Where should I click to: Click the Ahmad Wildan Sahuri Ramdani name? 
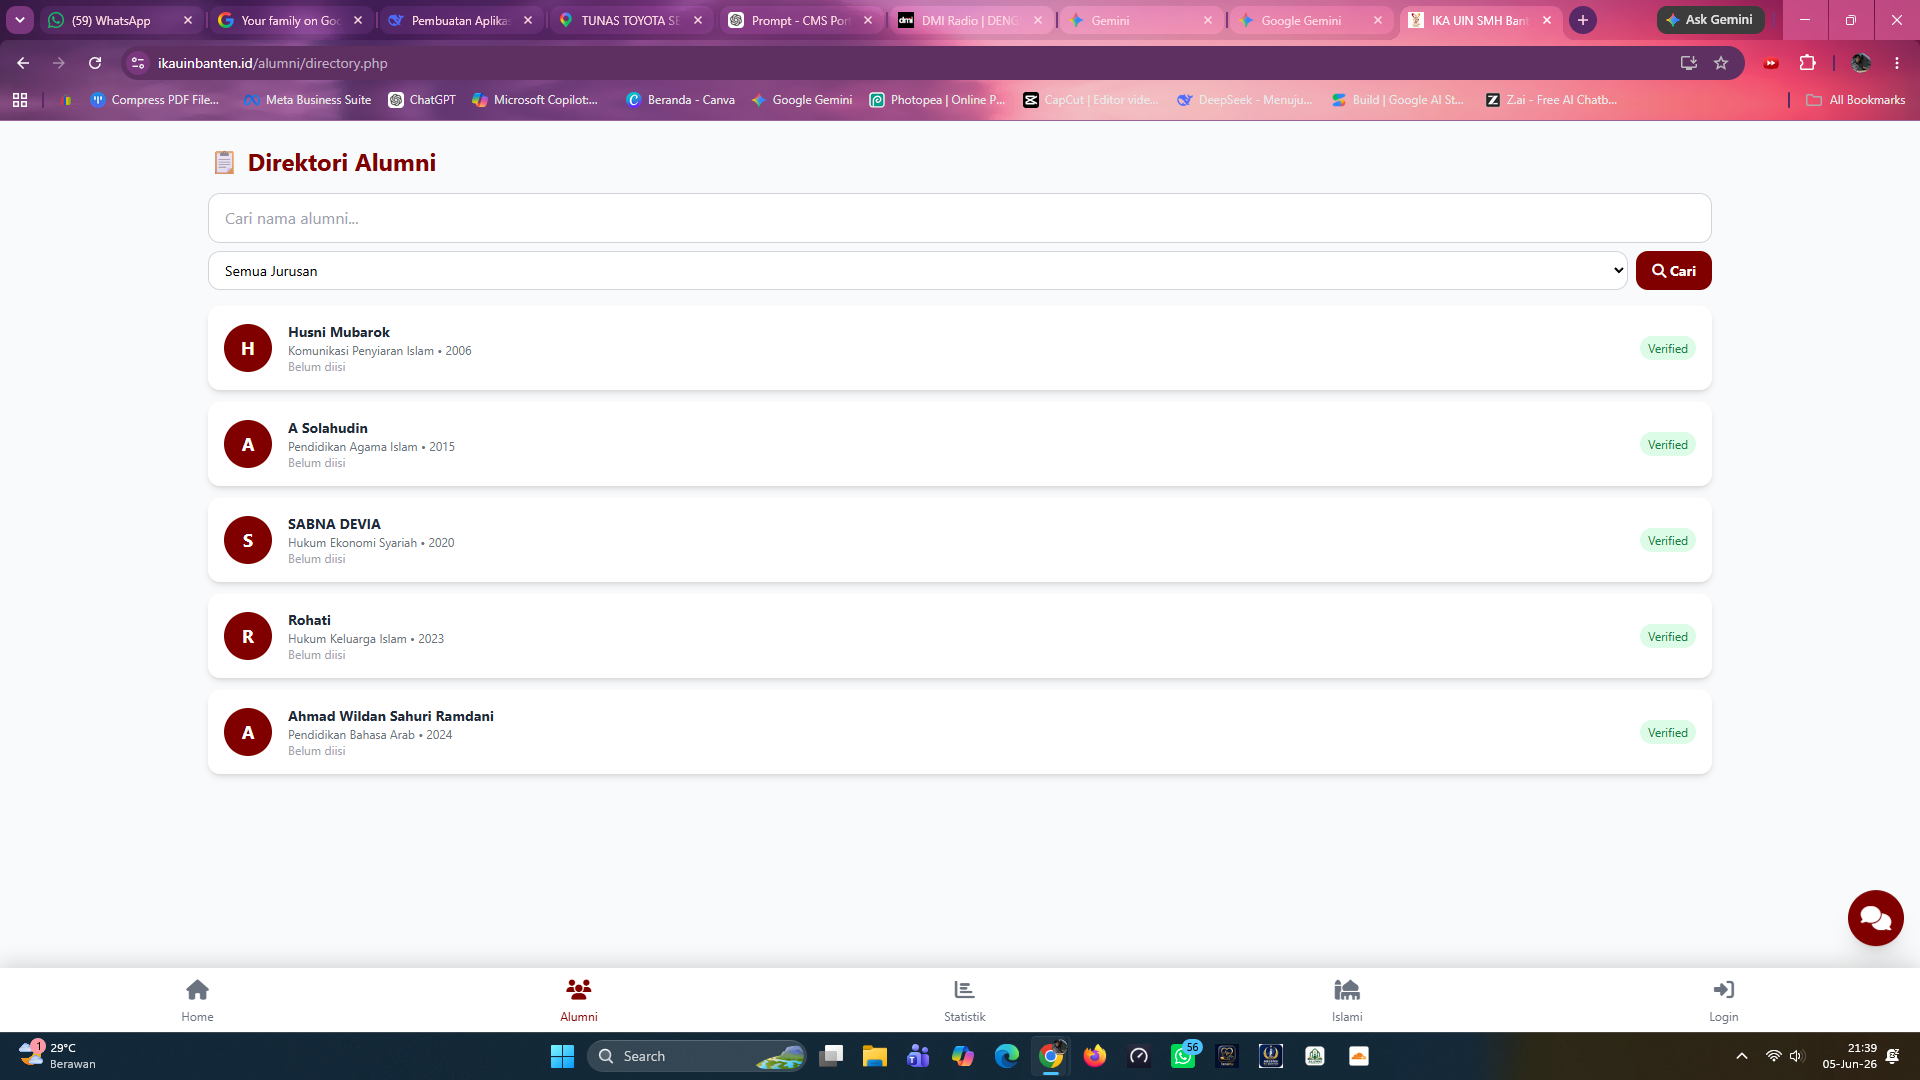(391, 716)
